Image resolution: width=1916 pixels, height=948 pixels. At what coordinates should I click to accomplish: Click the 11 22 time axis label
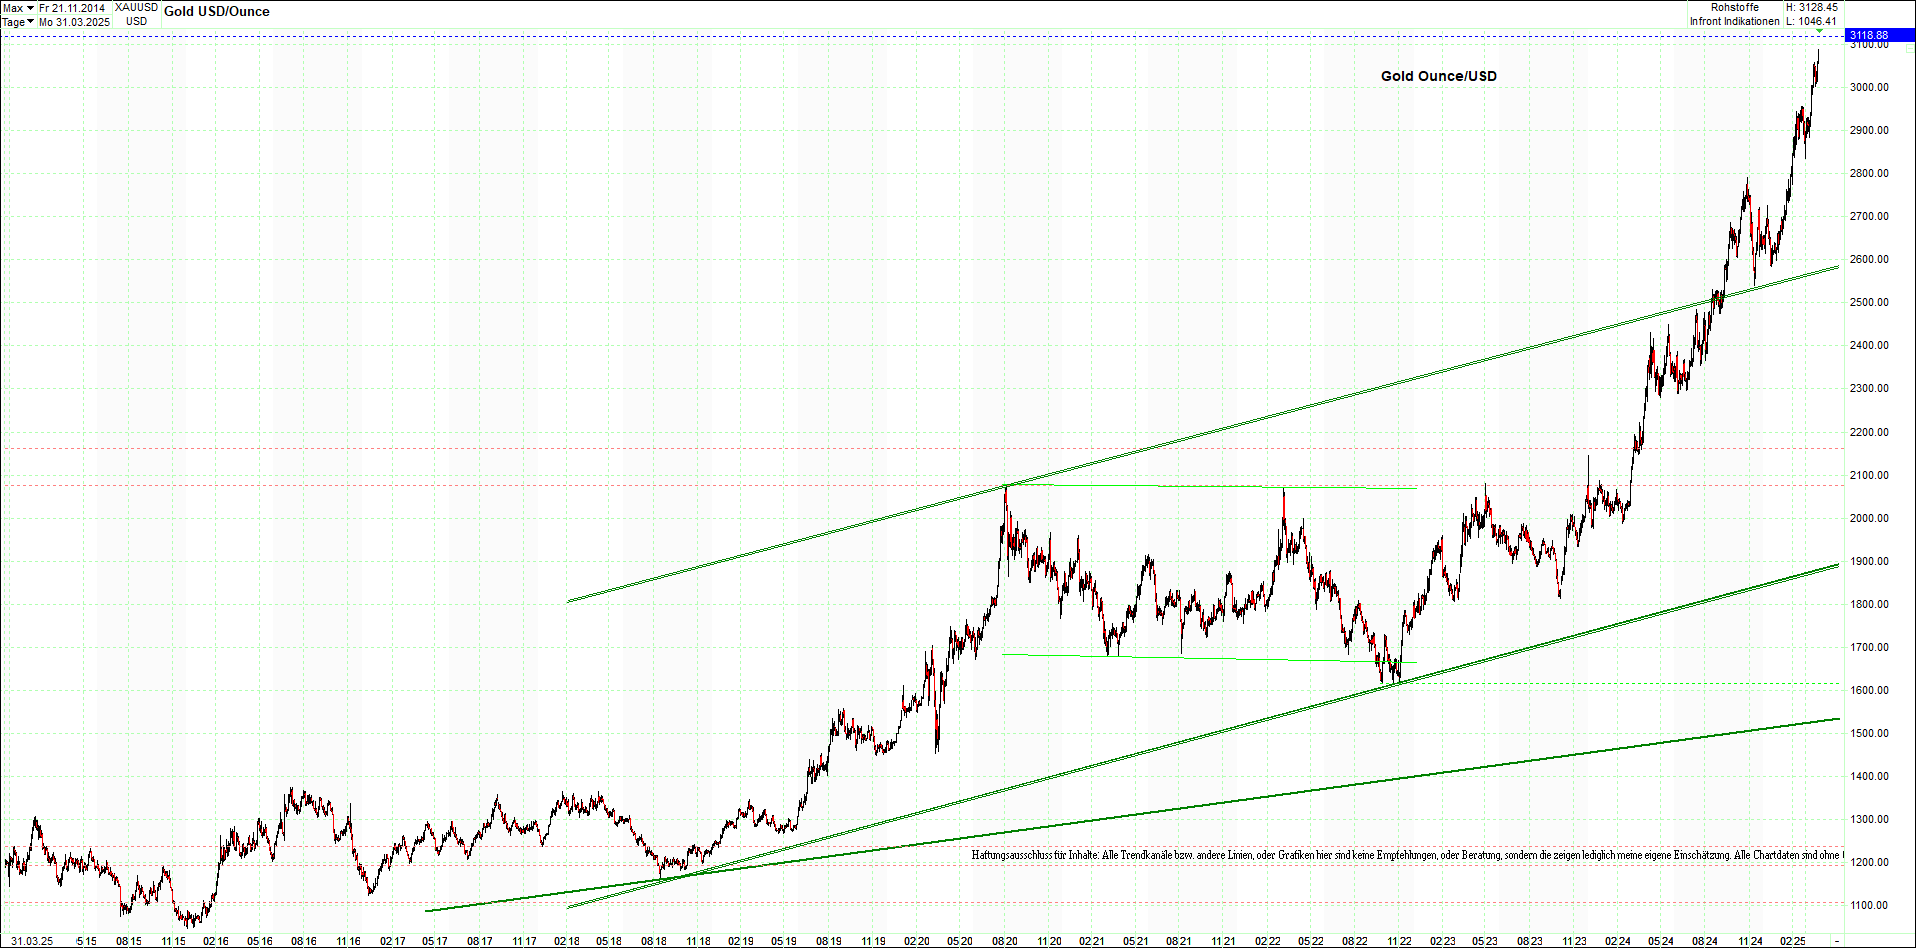click(1398, 941)
